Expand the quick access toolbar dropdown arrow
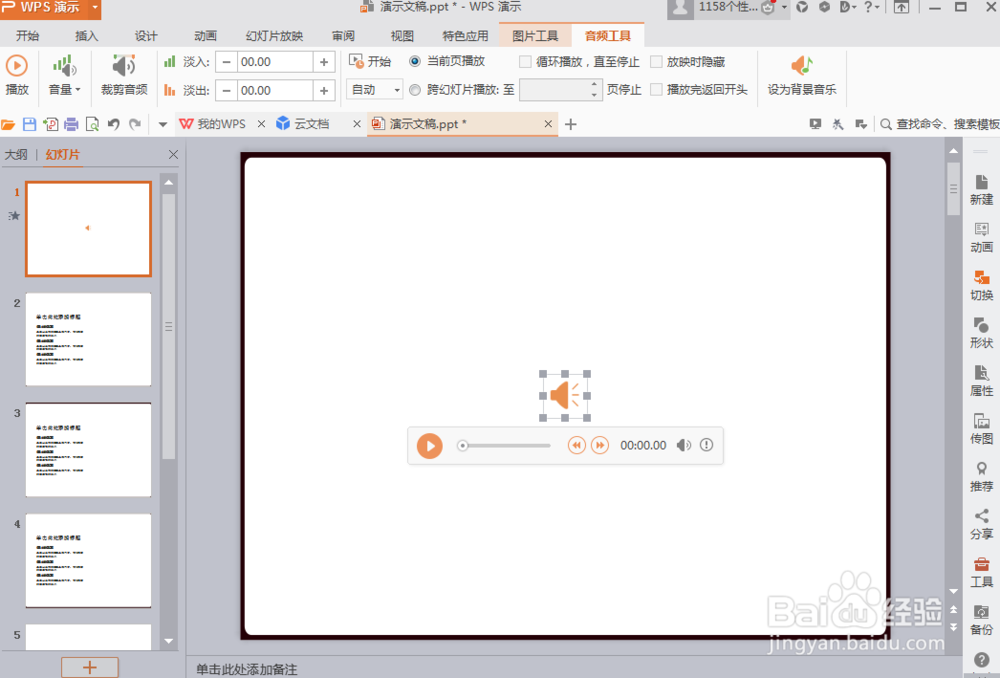 click(163, 124)
